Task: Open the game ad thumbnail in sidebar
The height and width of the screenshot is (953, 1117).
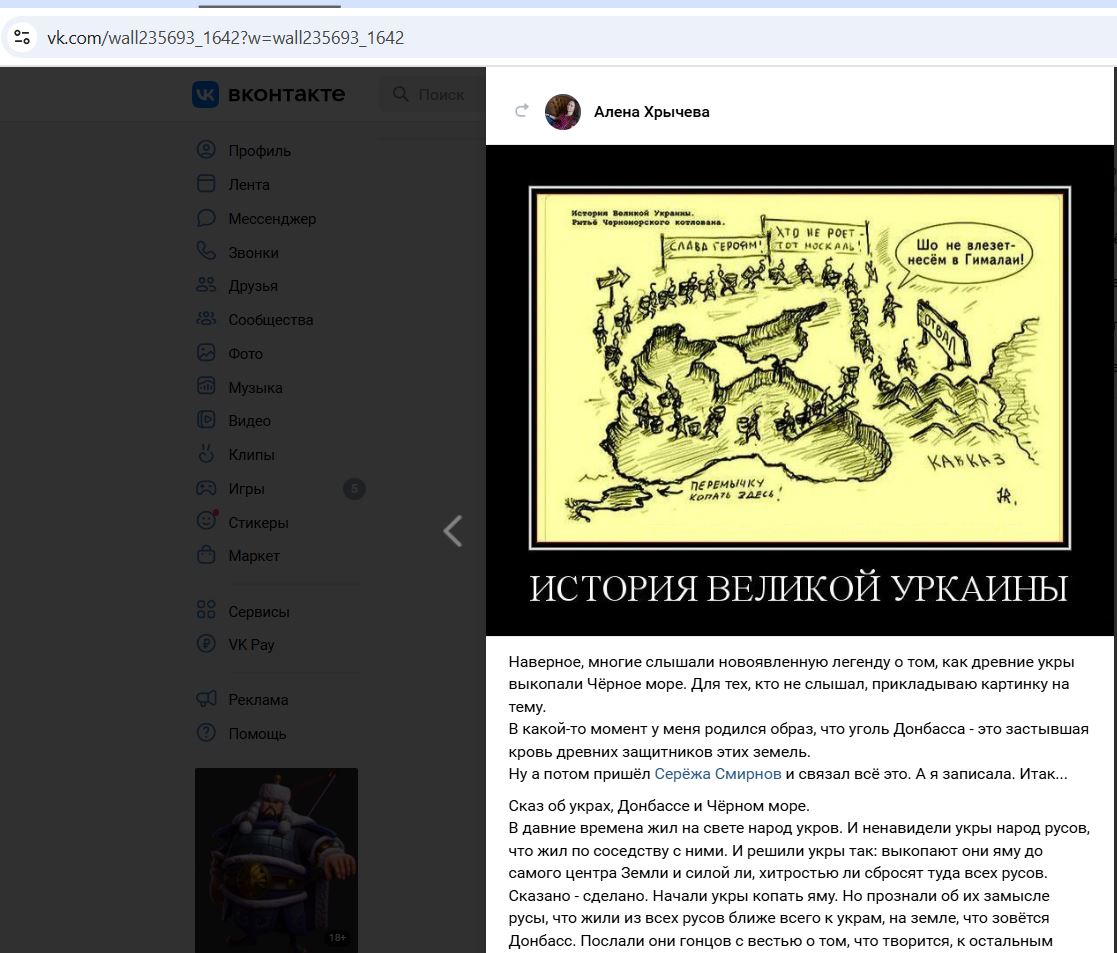Action: (276, 860)
